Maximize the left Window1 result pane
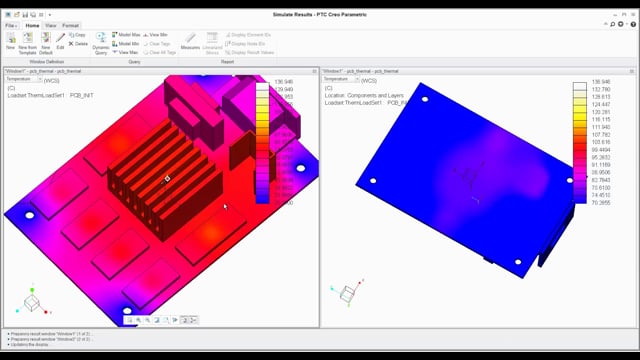The image size is (640, 360). point(314,71)
